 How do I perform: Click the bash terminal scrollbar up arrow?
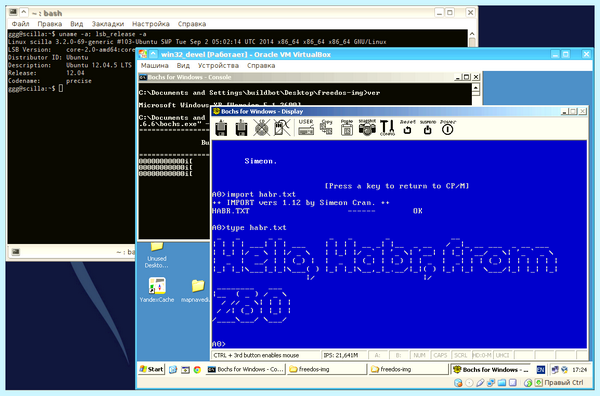472,34
